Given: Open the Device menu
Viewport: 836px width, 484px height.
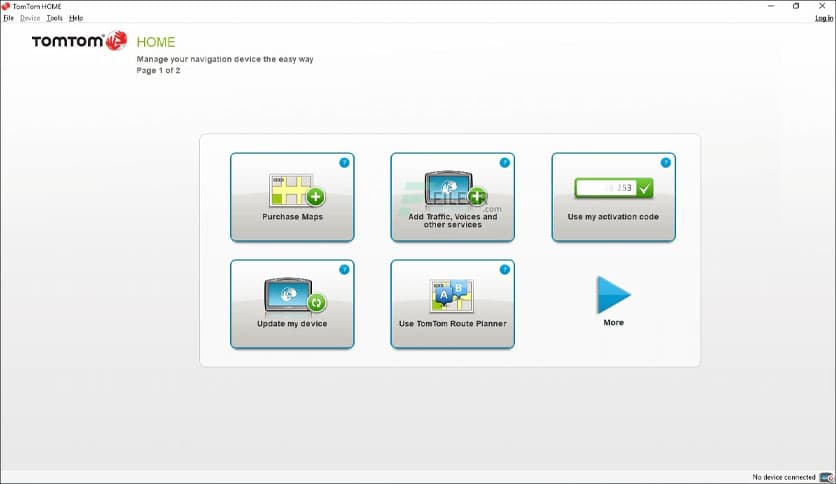Looking at the screenshot, I should tap(30, 18).
